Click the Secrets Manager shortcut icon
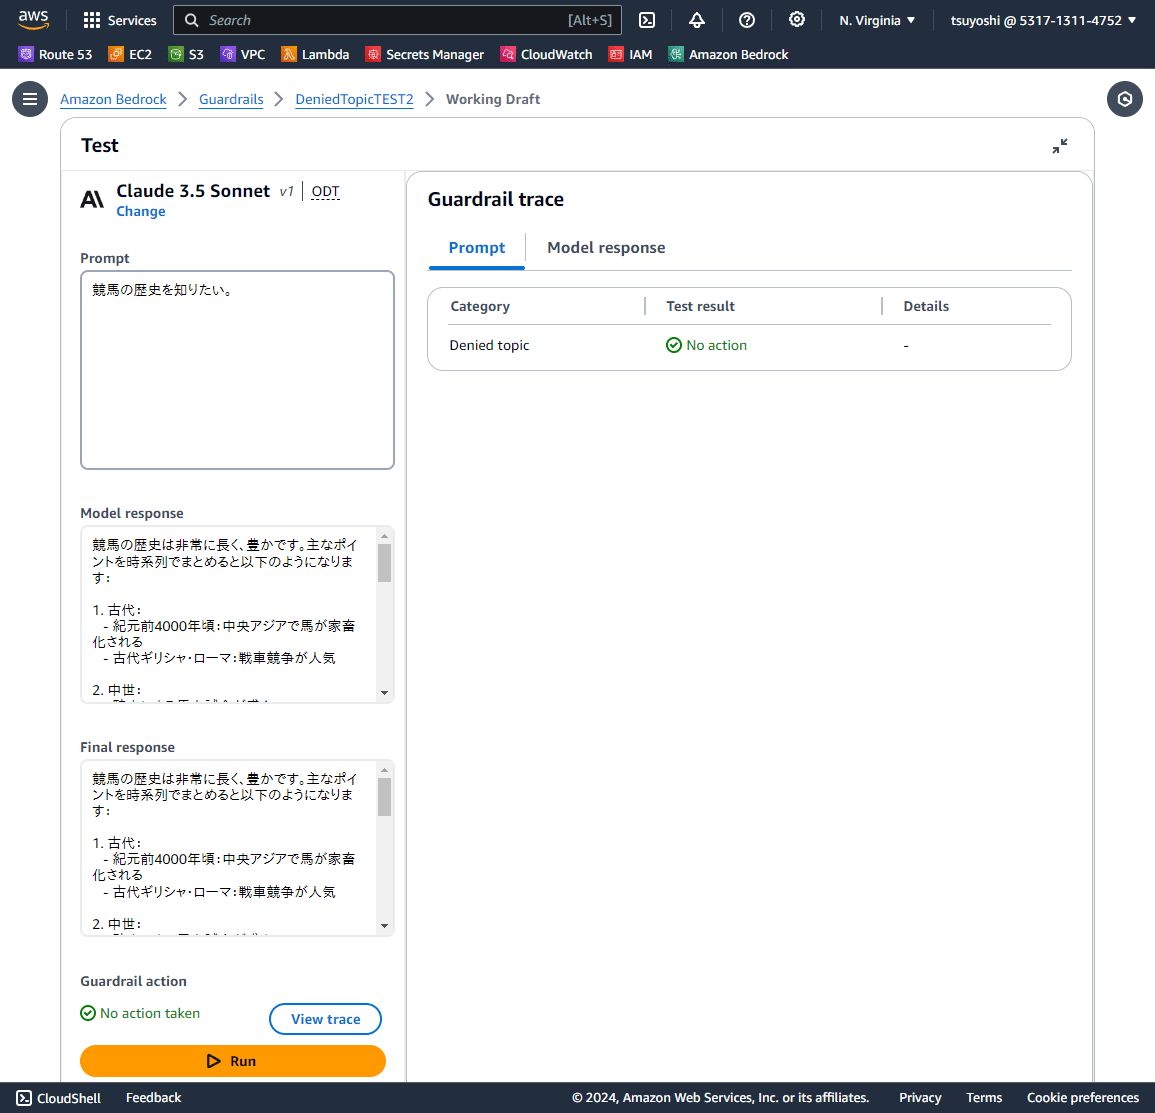The height and width of the screenshot is (1113, 1155). point(373,54)
